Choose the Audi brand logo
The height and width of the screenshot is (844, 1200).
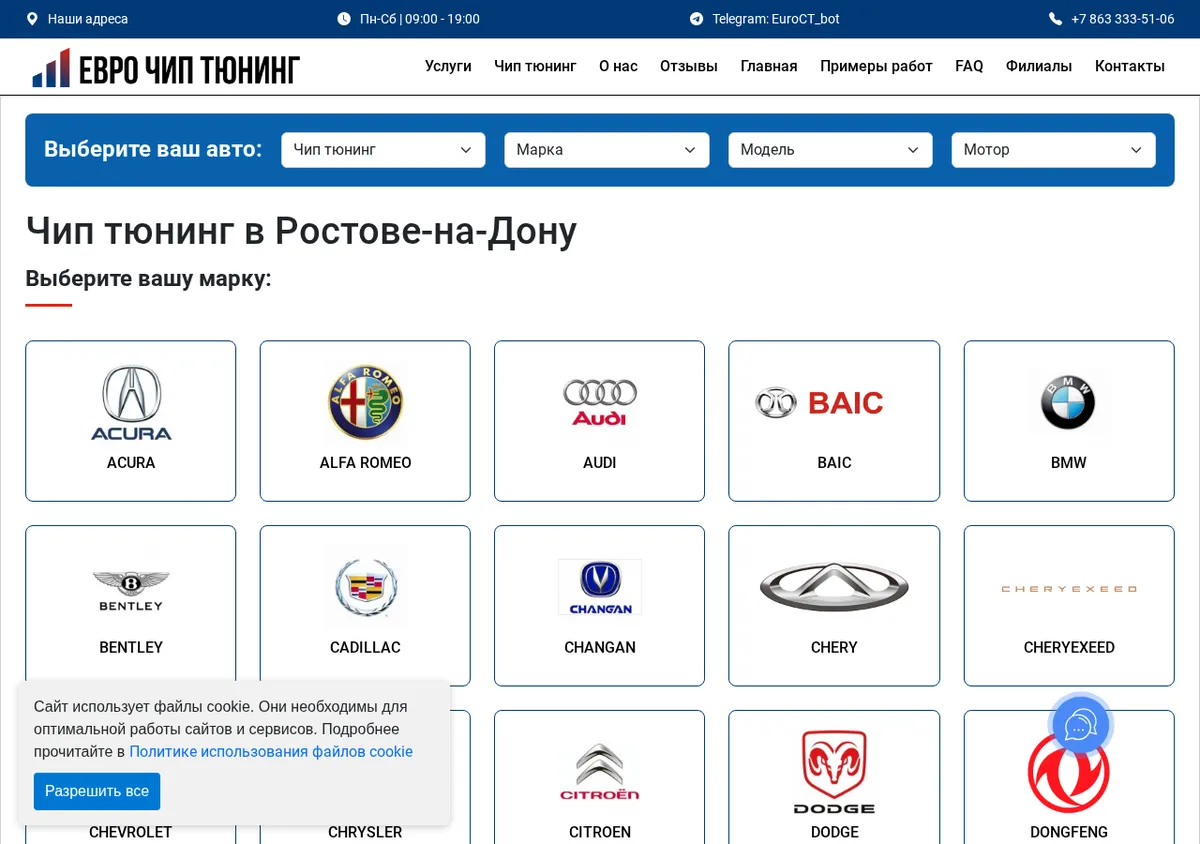coord(599,402)
